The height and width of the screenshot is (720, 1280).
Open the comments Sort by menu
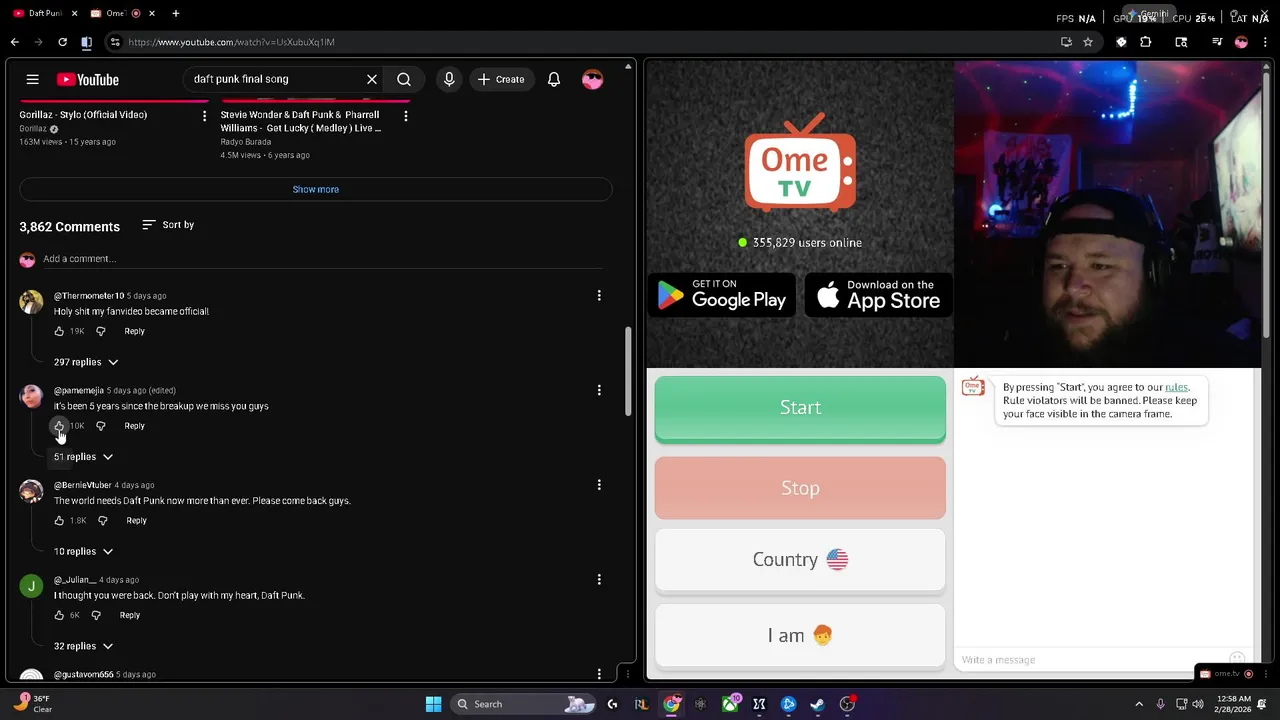[x=168, y=225]
